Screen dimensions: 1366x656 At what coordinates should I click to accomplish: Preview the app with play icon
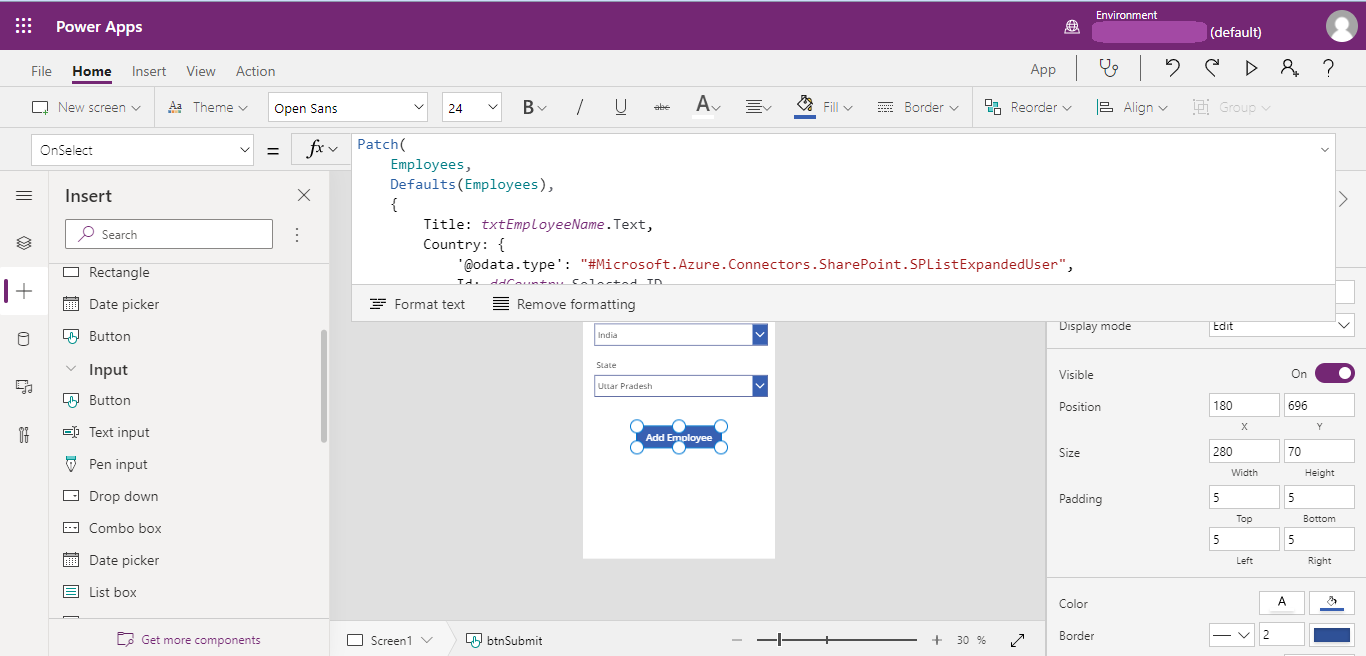pos(1251,68)
